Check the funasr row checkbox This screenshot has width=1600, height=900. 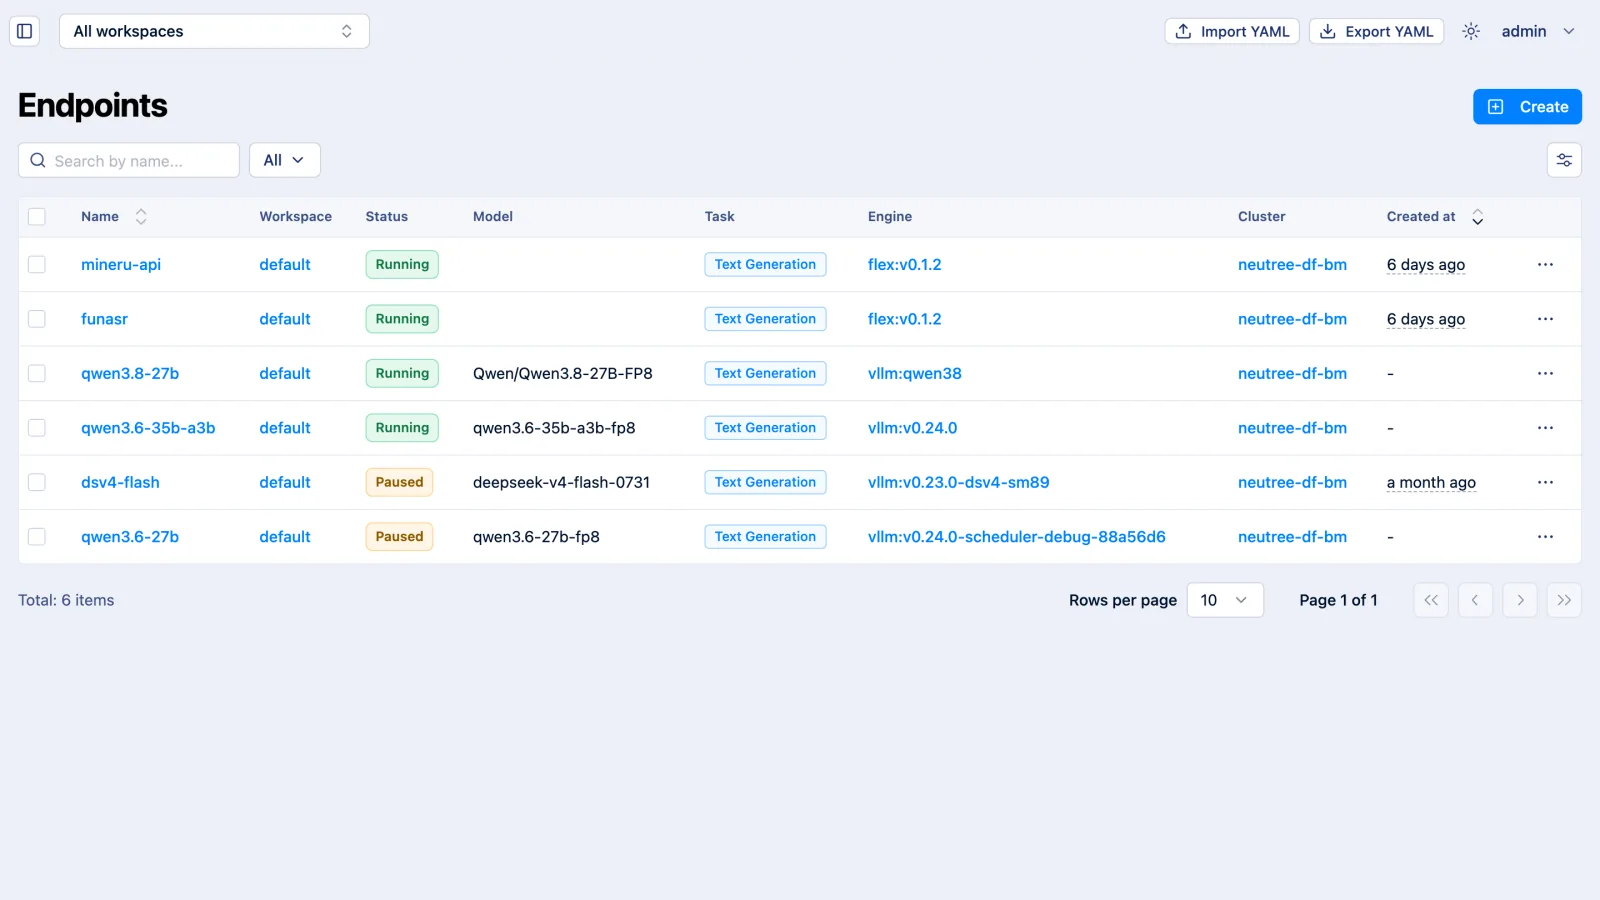(37, 319)
